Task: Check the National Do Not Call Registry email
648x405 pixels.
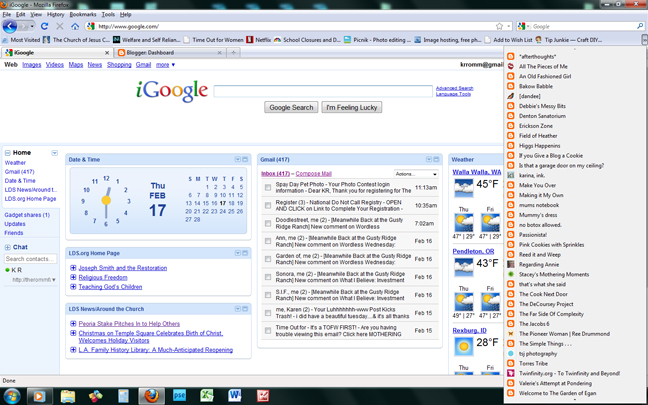Action: [x=268, y=205]
